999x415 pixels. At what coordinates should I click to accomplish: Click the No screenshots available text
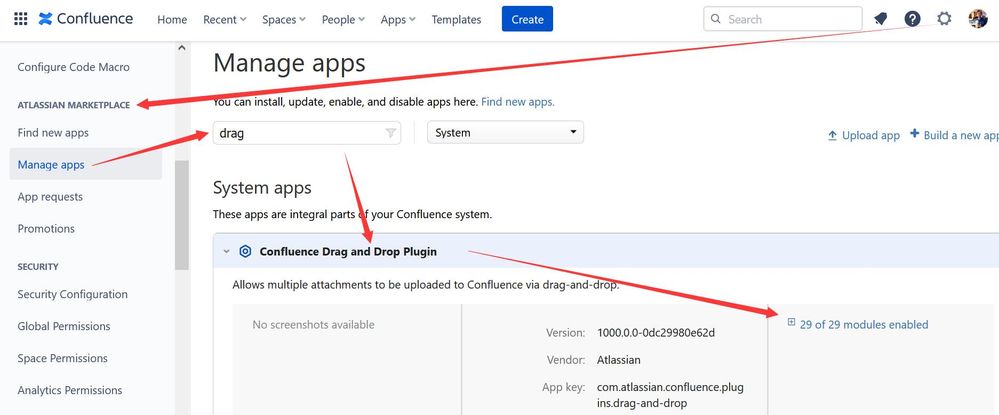(x=313, y=324)
